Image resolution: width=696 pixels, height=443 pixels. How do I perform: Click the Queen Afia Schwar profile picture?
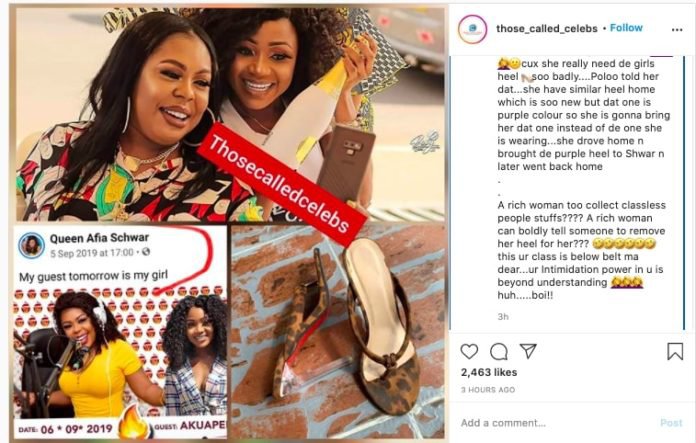(32, 245)
